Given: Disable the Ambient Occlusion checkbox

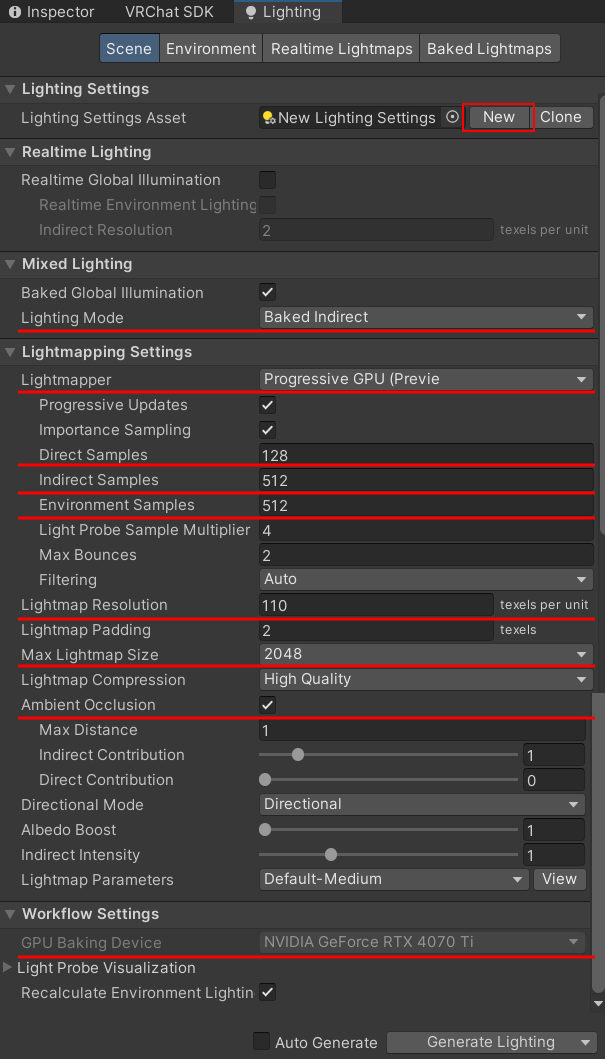Looking at the screenshot, I should 267,705.
